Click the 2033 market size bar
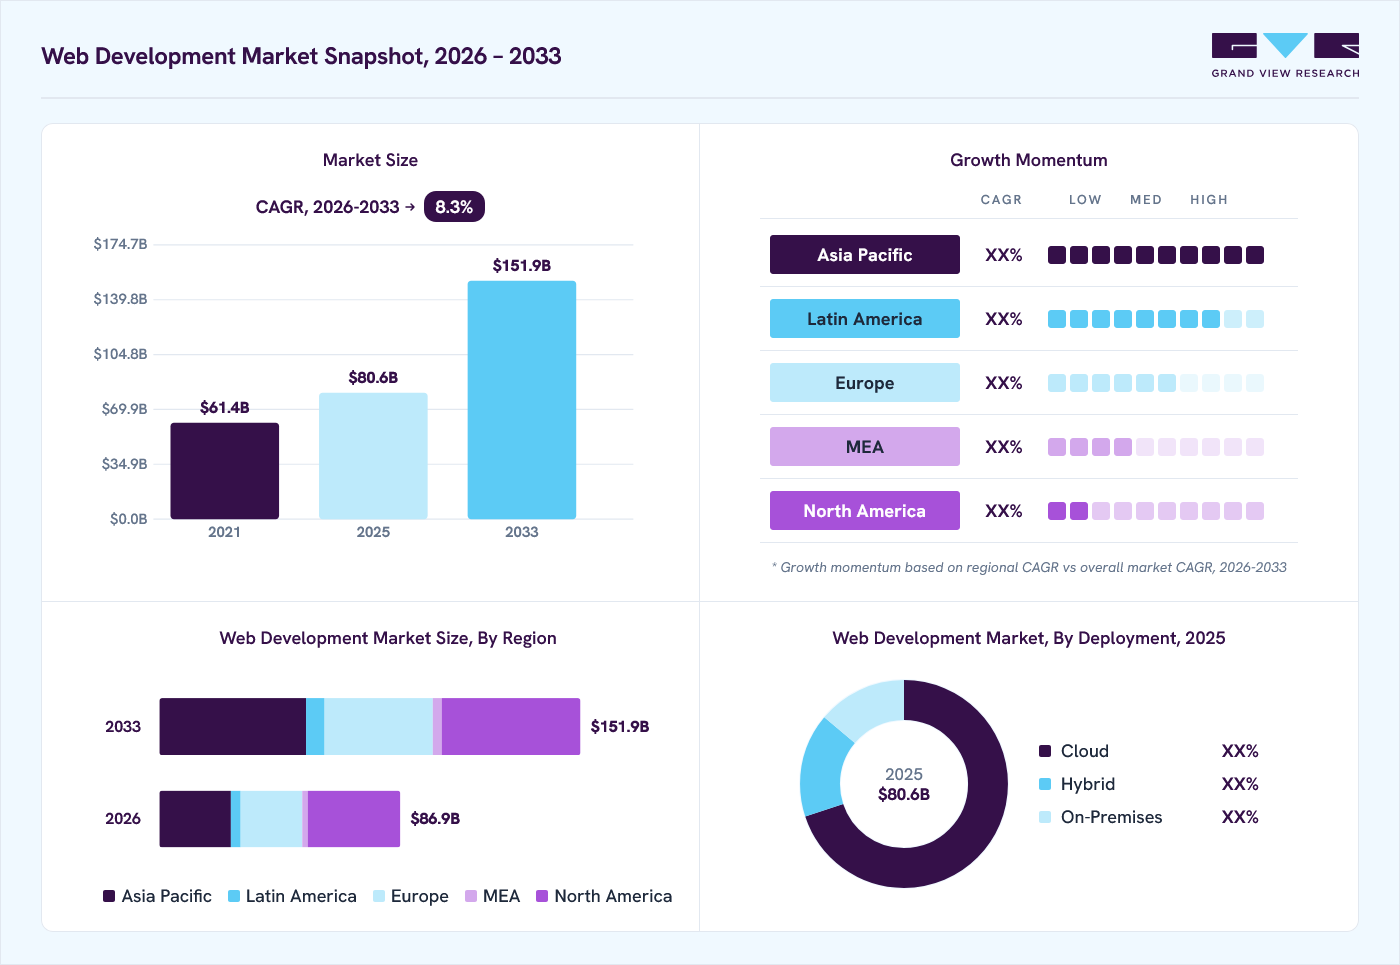 tap(522, 400)
